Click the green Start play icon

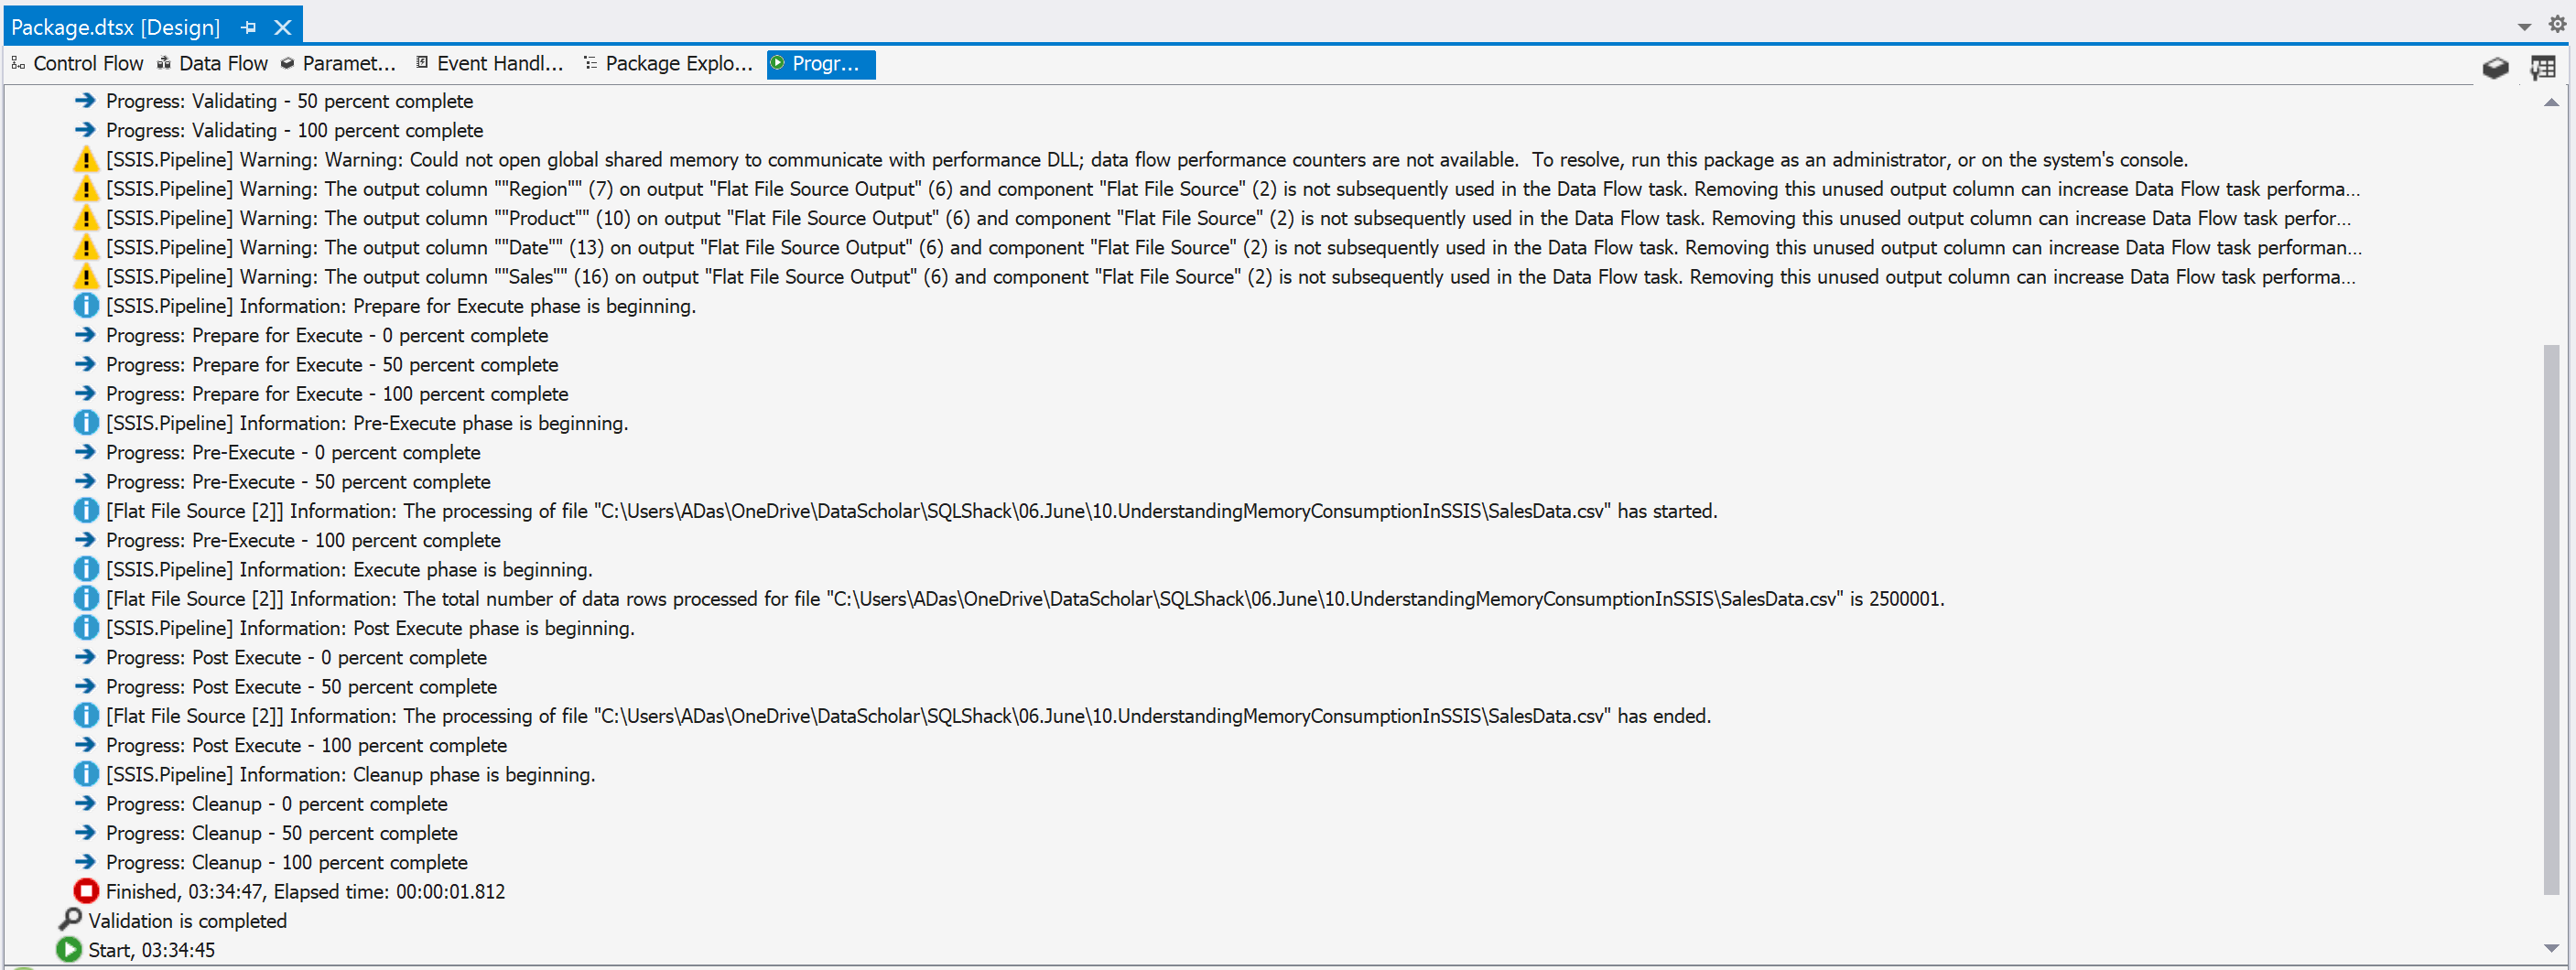point(69,950)
